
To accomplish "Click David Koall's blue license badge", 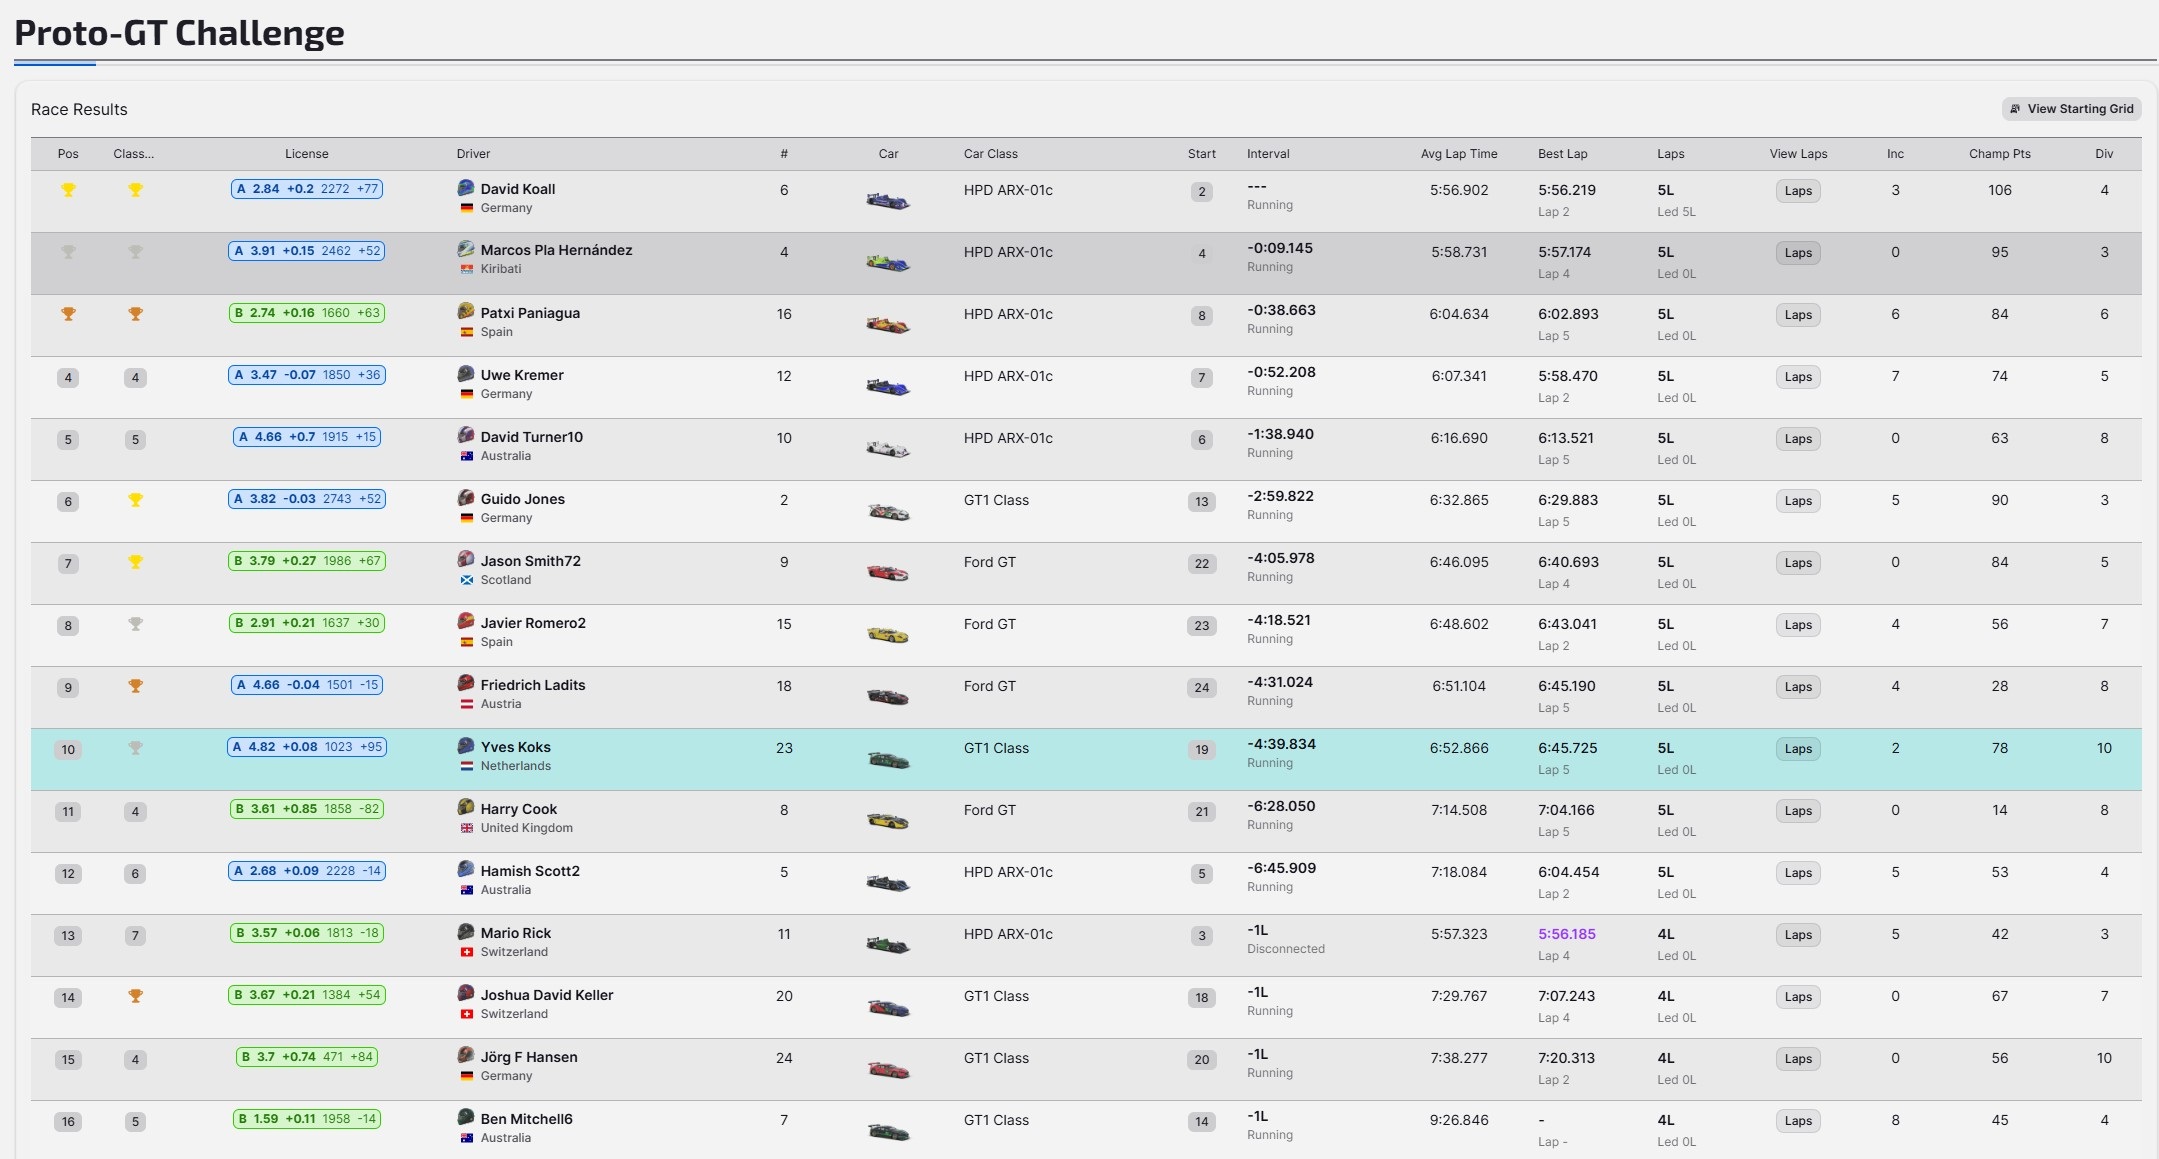I will pyautogui.click(x=307, y=189).
